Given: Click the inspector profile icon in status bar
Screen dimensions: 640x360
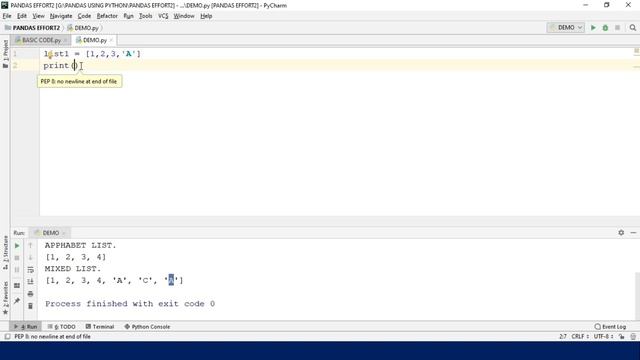Looking at the screenshot, I should 633,336.
